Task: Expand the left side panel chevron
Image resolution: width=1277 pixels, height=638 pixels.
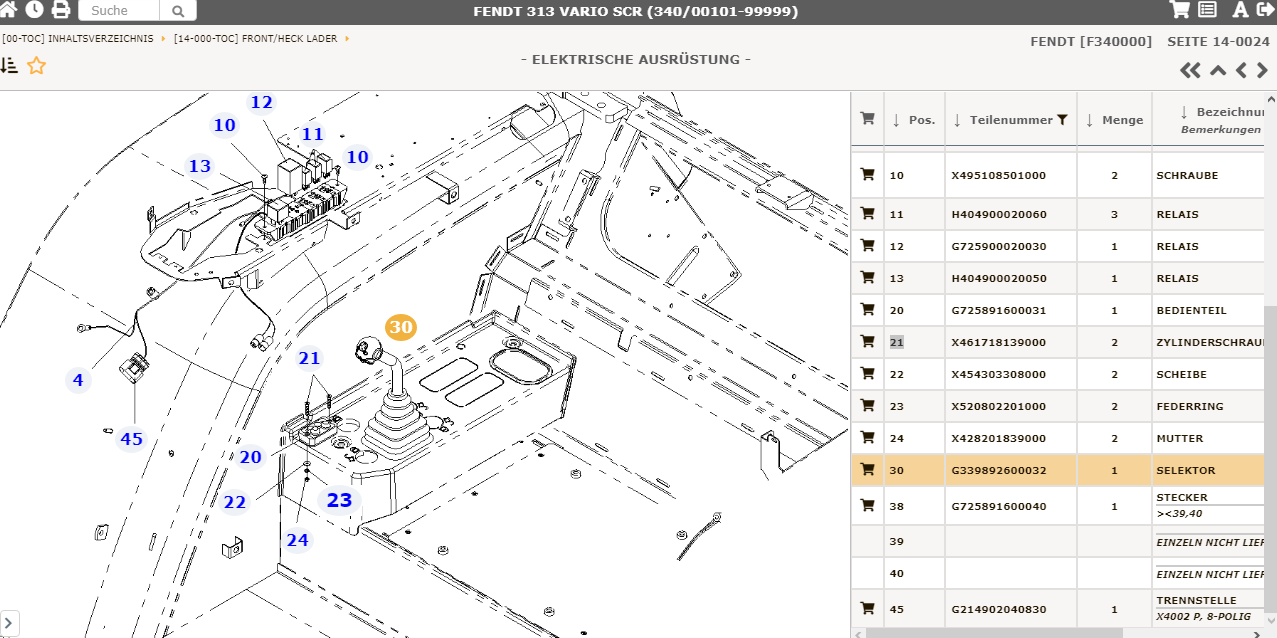Action: (9, 623)
